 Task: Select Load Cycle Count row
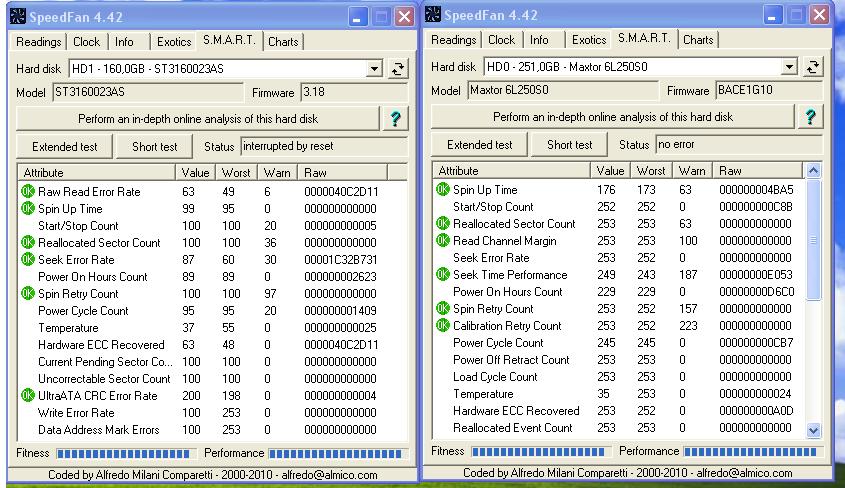[619, 377]
